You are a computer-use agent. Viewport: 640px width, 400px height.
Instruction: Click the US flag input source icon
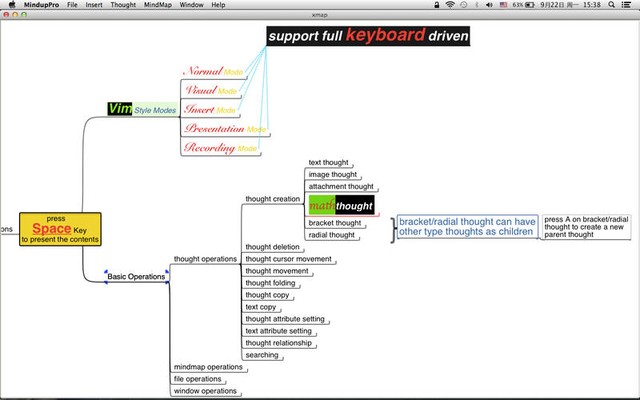pyautogui.click(x=502, y=5)
